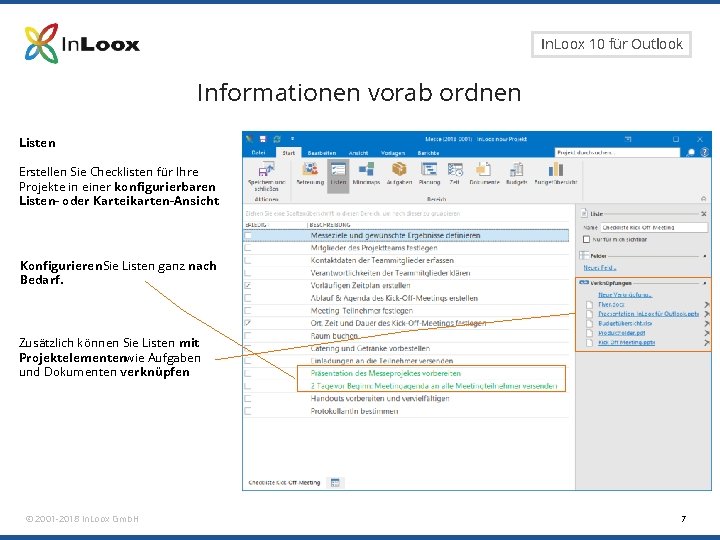
Task: Open the Flyer.docx link
Action: click(x=611, y=304)
